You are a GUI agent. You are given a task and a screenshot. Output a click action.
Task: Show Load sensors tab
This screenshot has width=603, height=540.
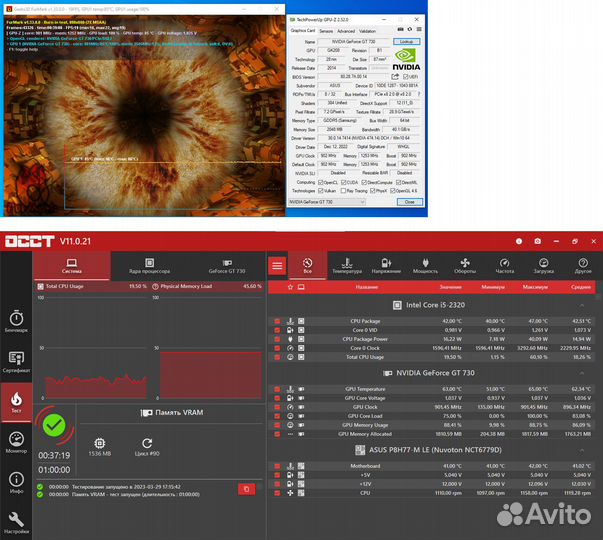(x=543, y=266)
